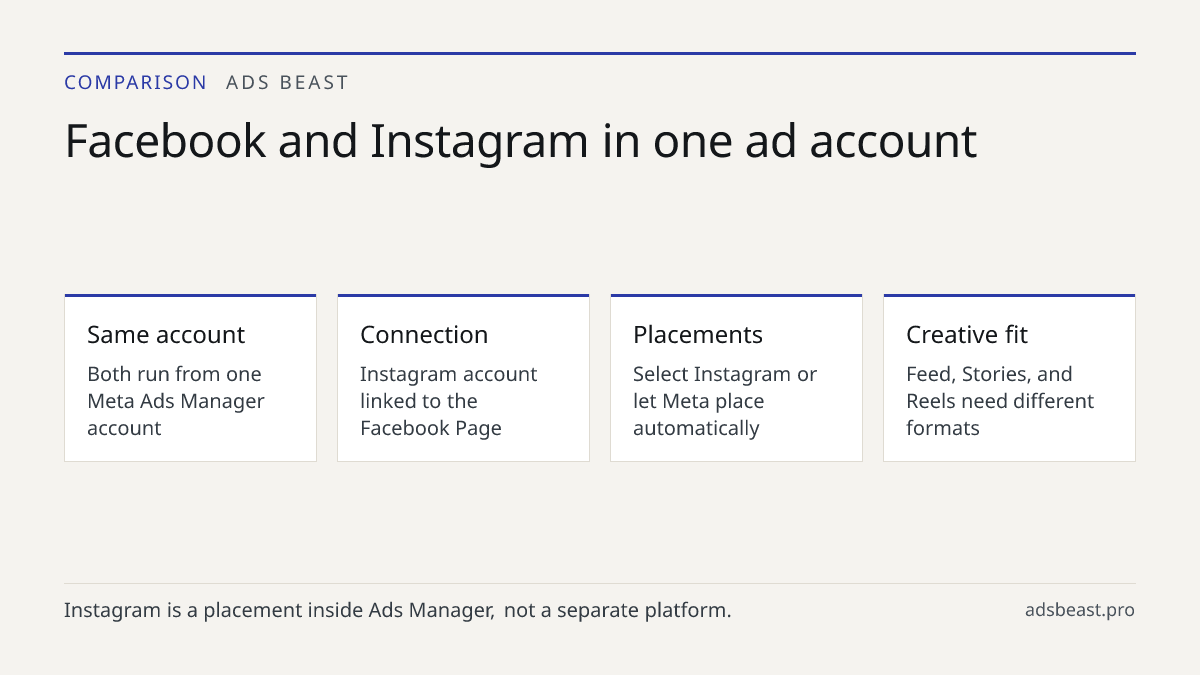
Task: Select the 'Creative fit' card heading
Action: [967, 335]
